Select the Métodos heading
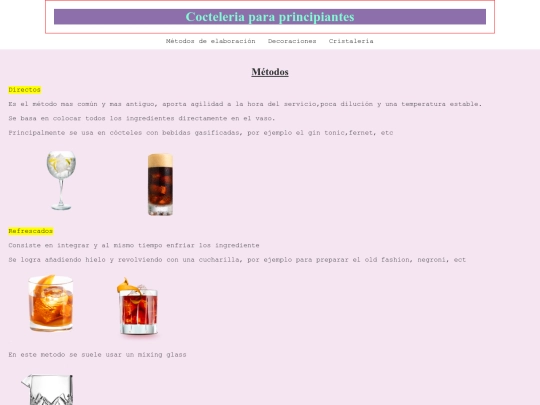This screenshot has height=405, width=540. point(270,72)
